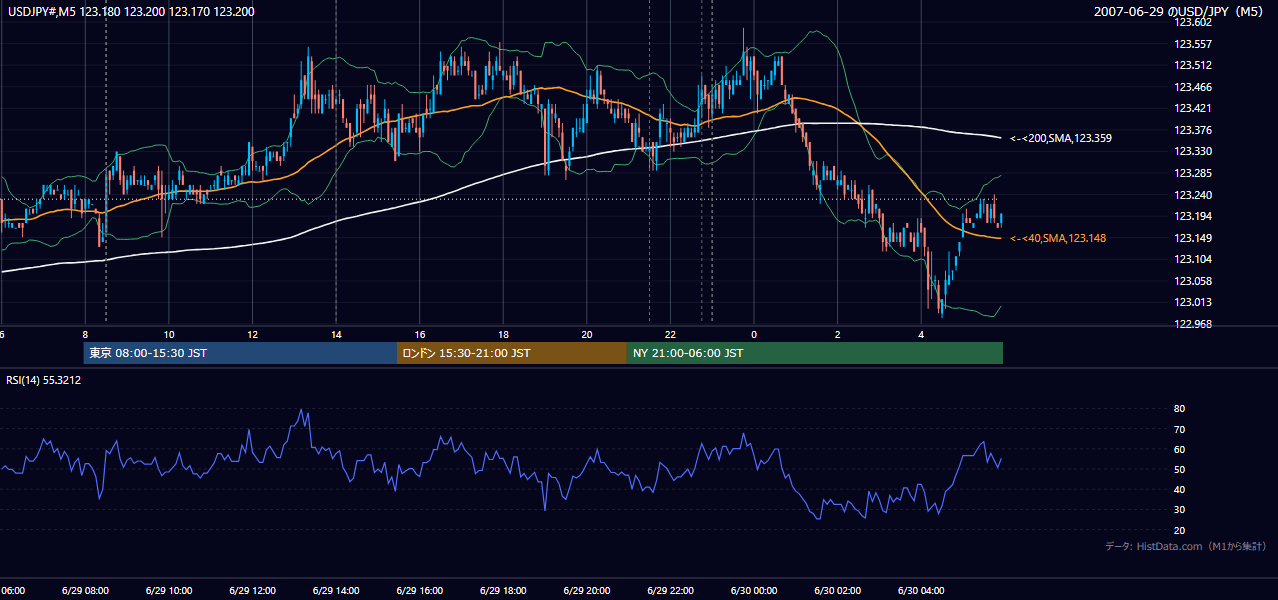
Task: Click price level 123.058 on the axis
Action: [1192, 281]
